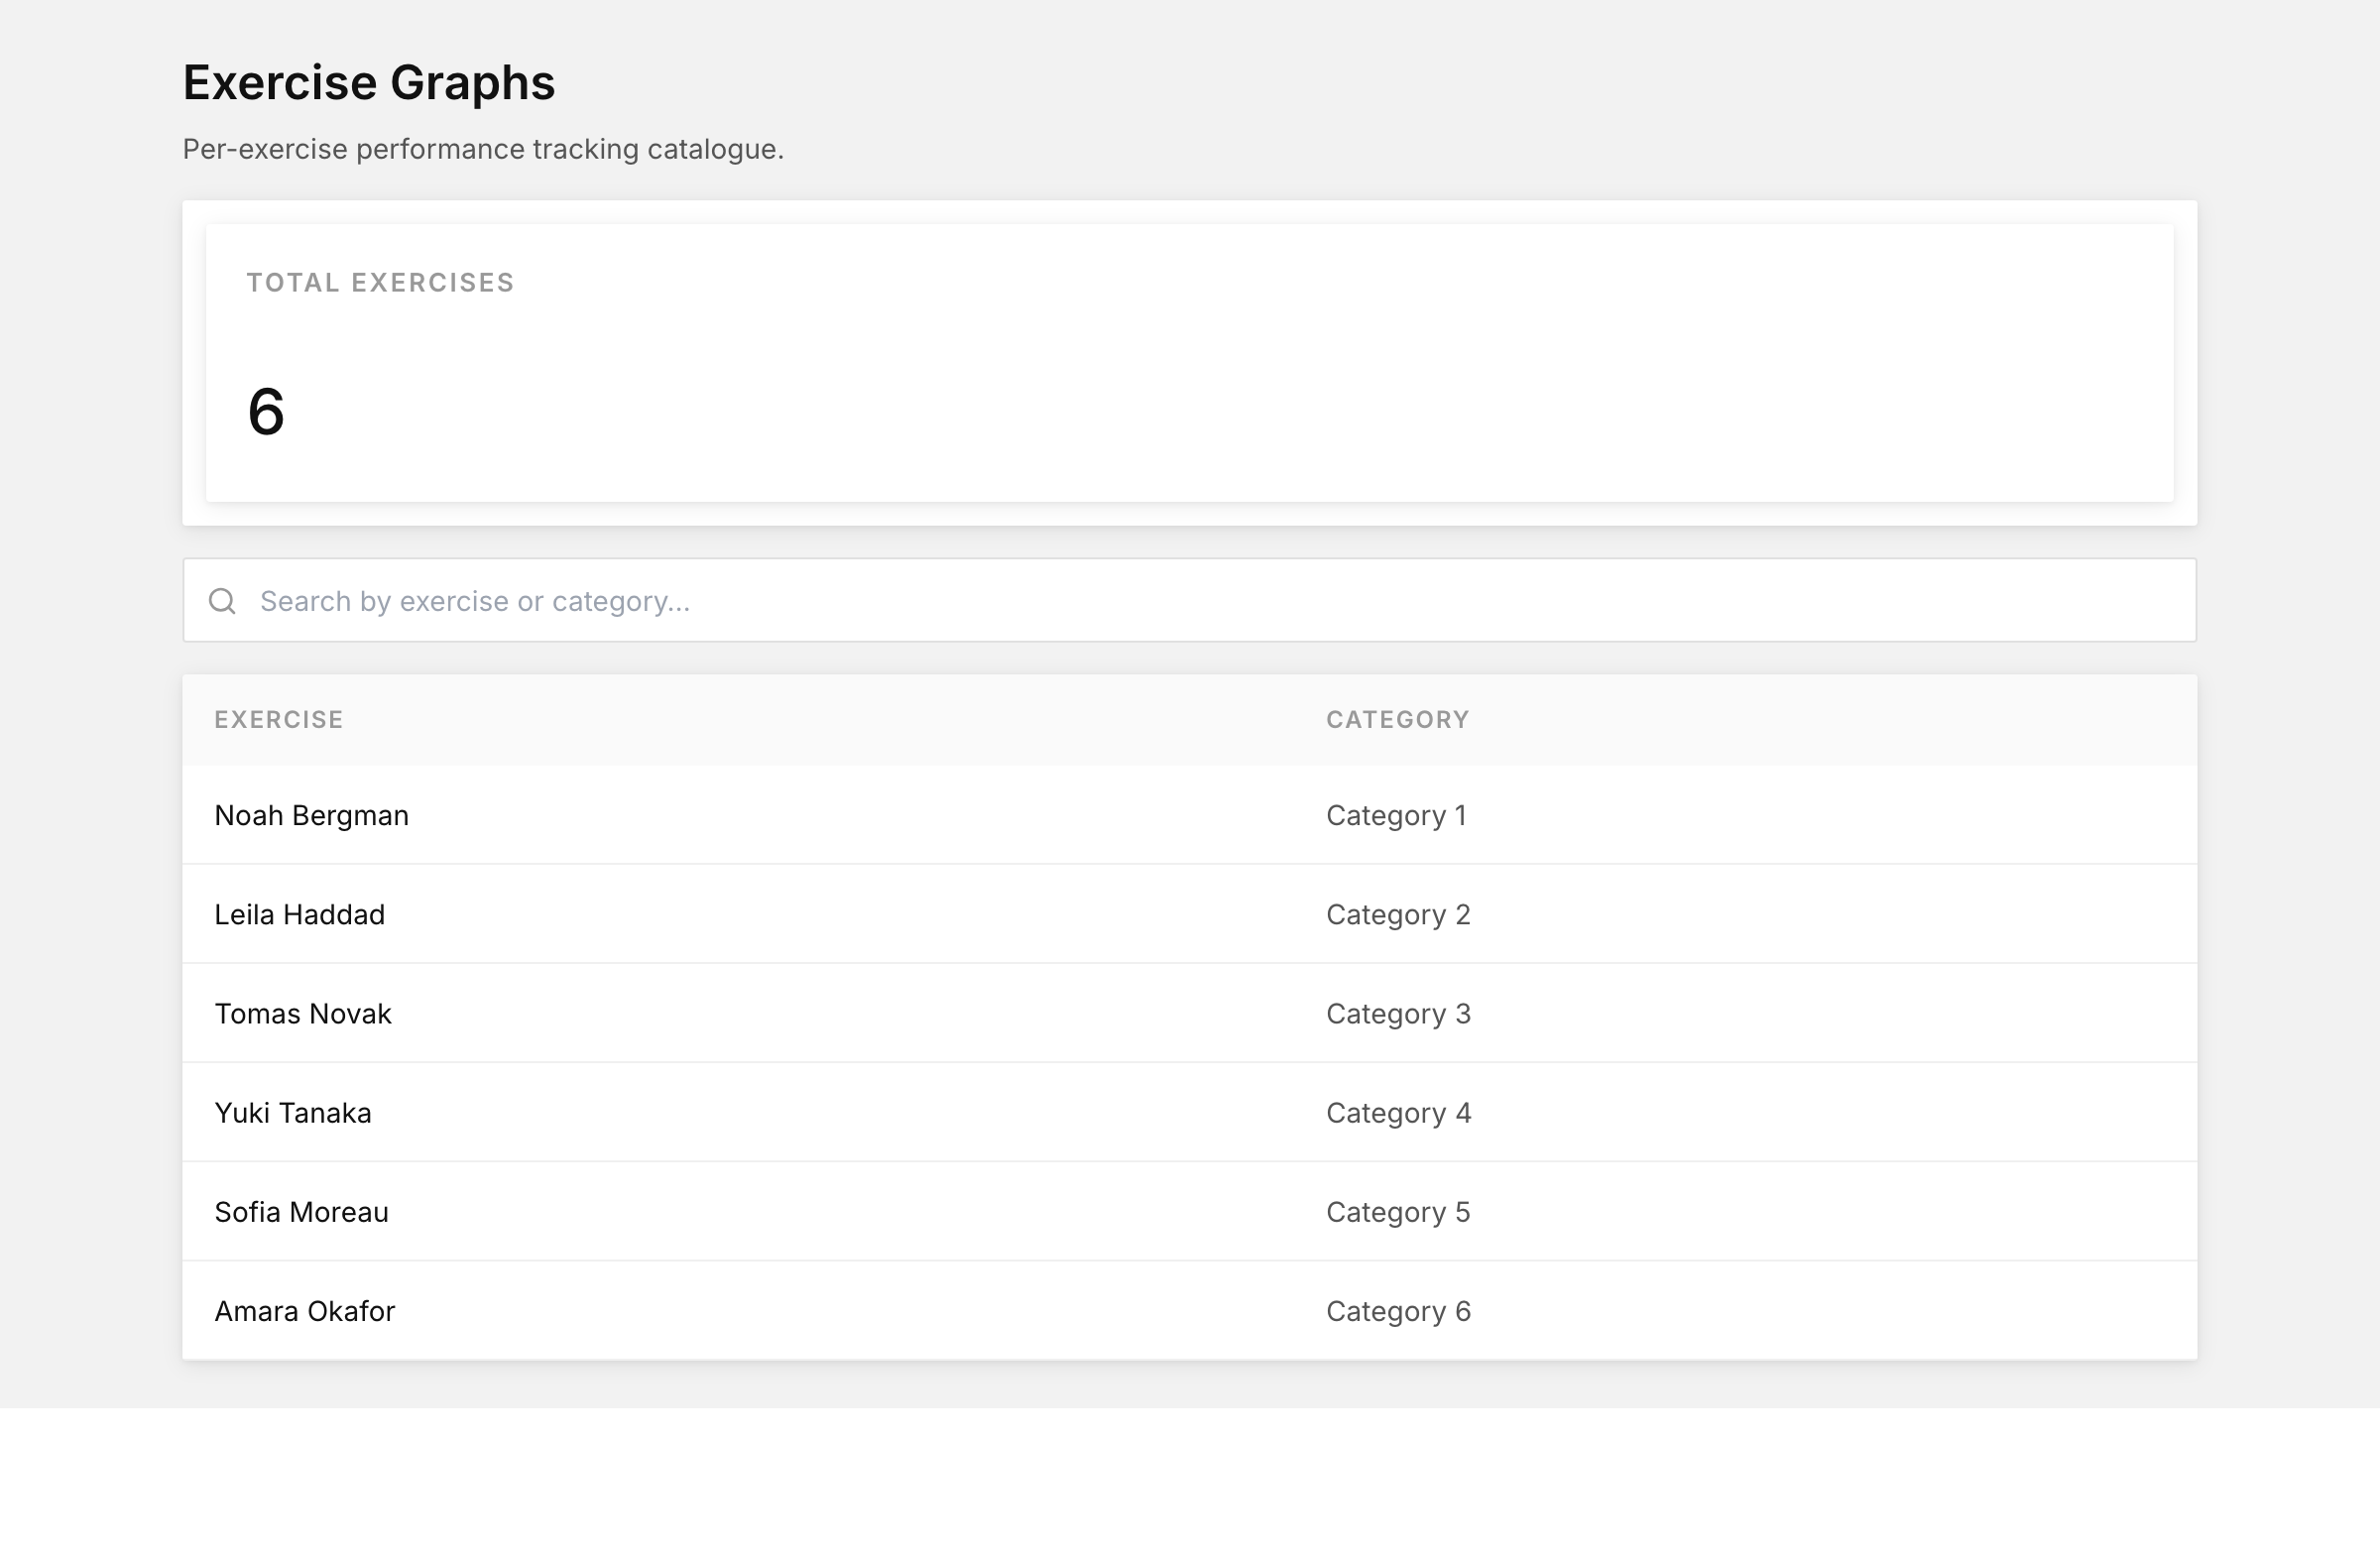Viewport: 2380px width, 1563px height.
Task: Click the Category 4 cell
Action: pos(1398,1113)
